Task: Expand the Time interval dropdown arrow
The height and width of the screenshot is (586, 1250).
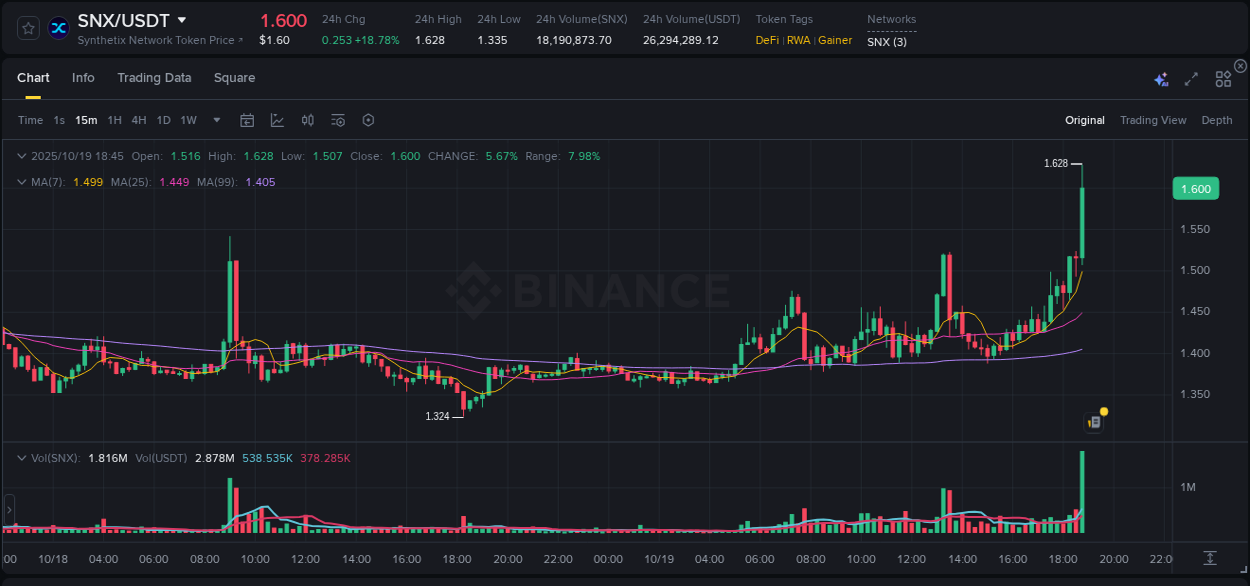Action: tap(215, 120)
